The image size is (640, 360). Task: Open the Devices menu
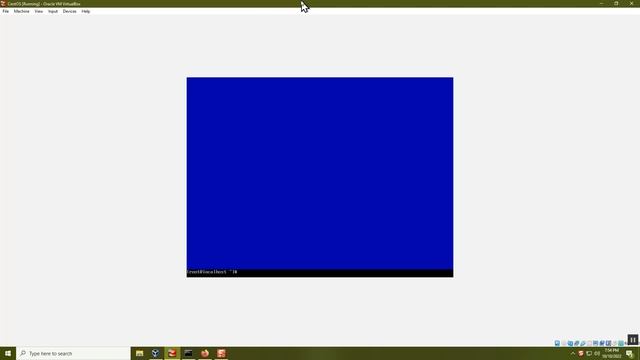[69, 11]
